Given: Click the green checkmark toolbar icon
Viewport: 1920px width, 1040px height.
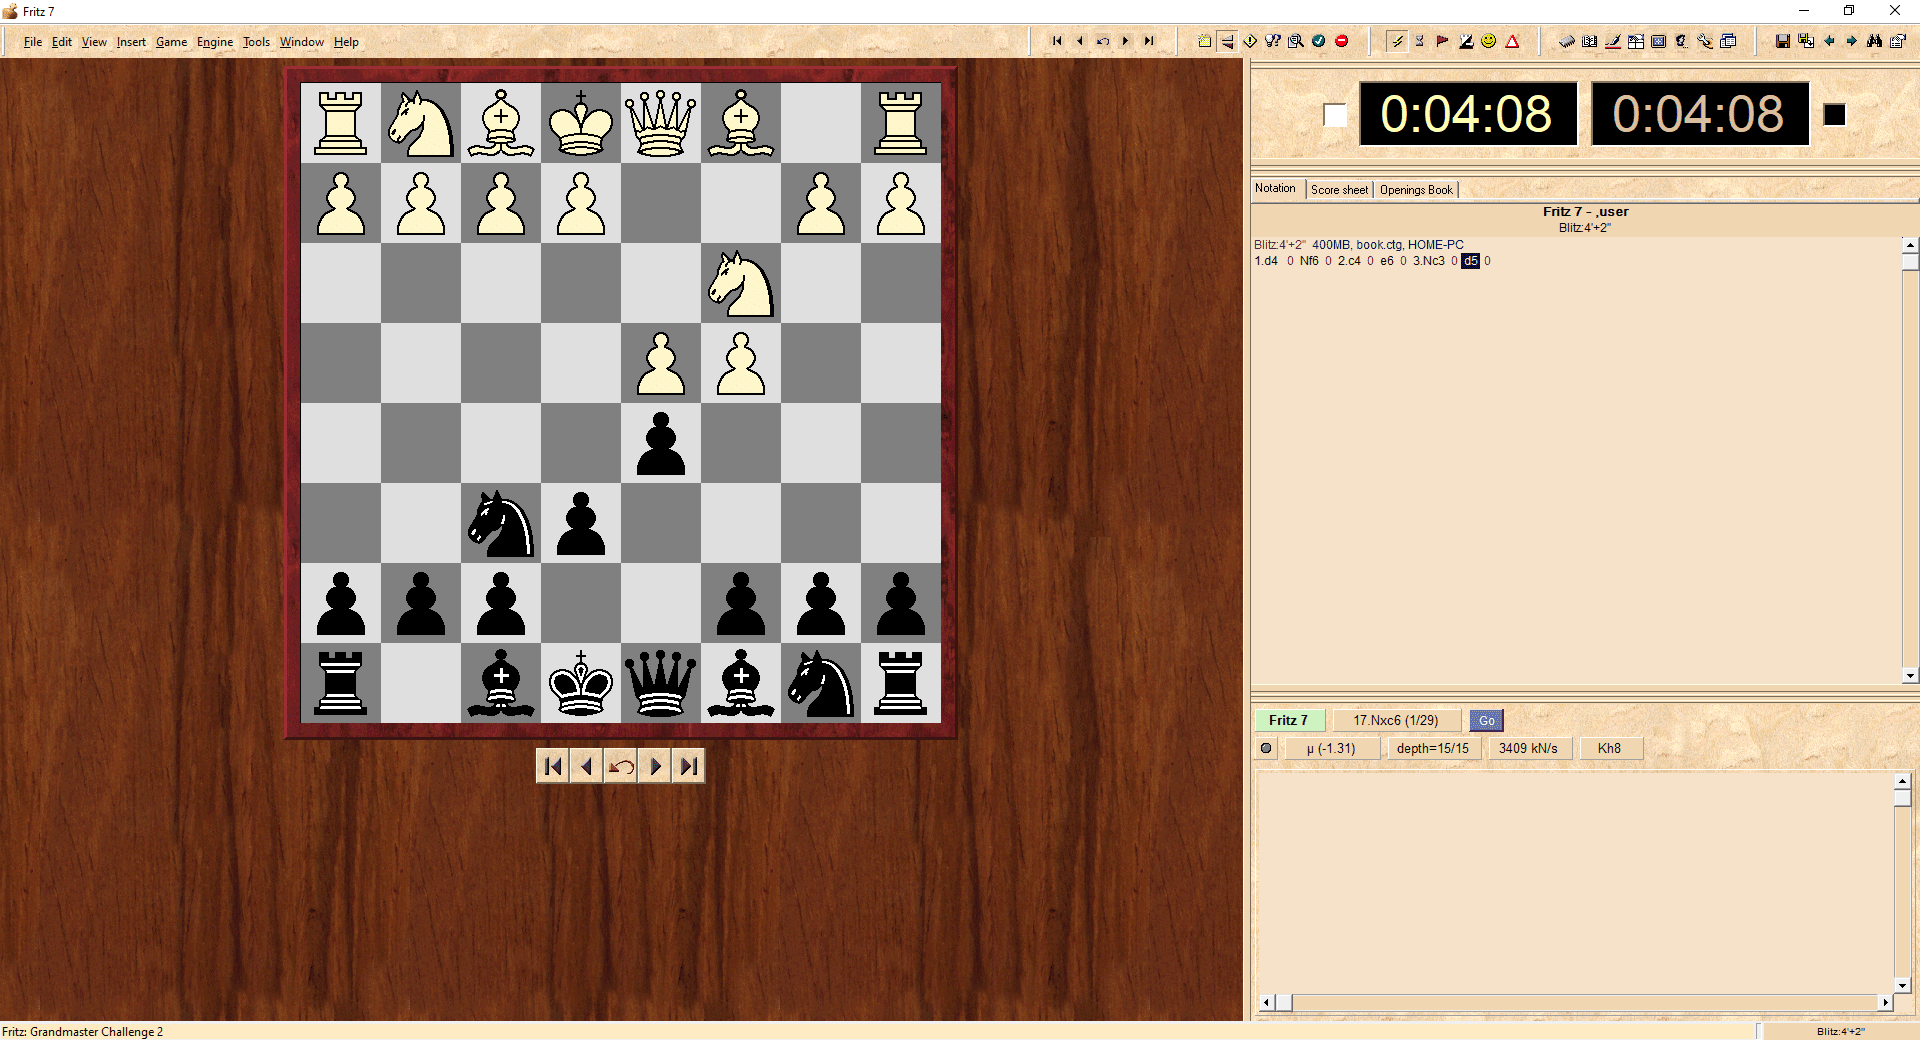Looking at the screenshot, I should tap(1319, 41).
